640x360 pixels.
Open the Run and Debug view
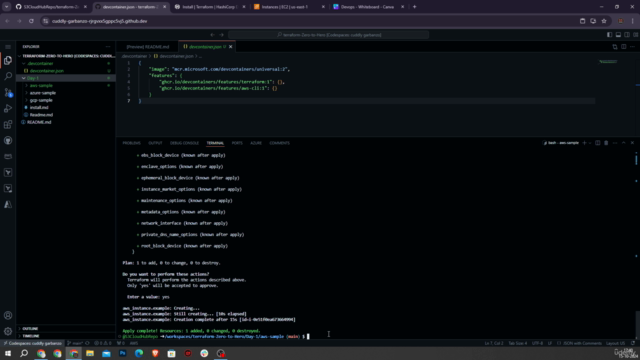tap(8, 109)
